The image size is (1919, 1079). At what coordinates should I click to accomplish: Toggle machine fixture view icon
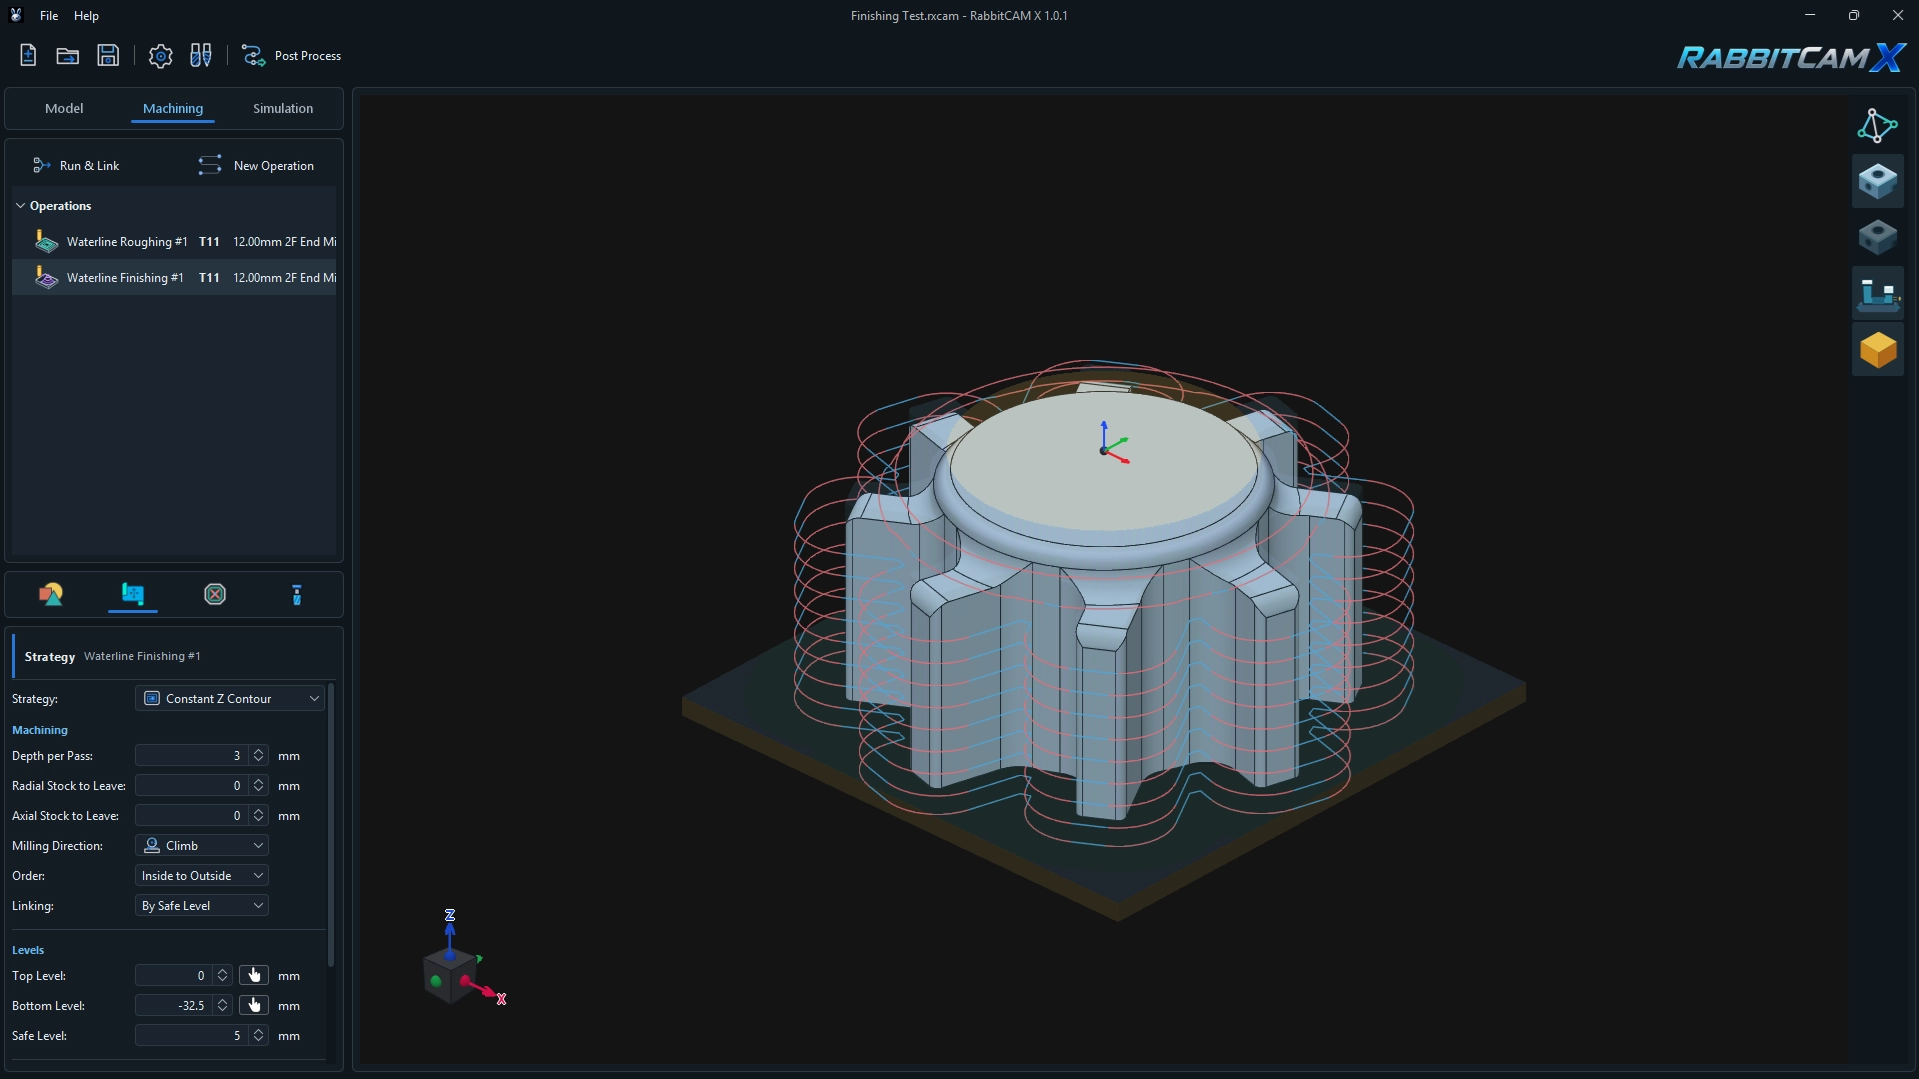point(1877,294)
